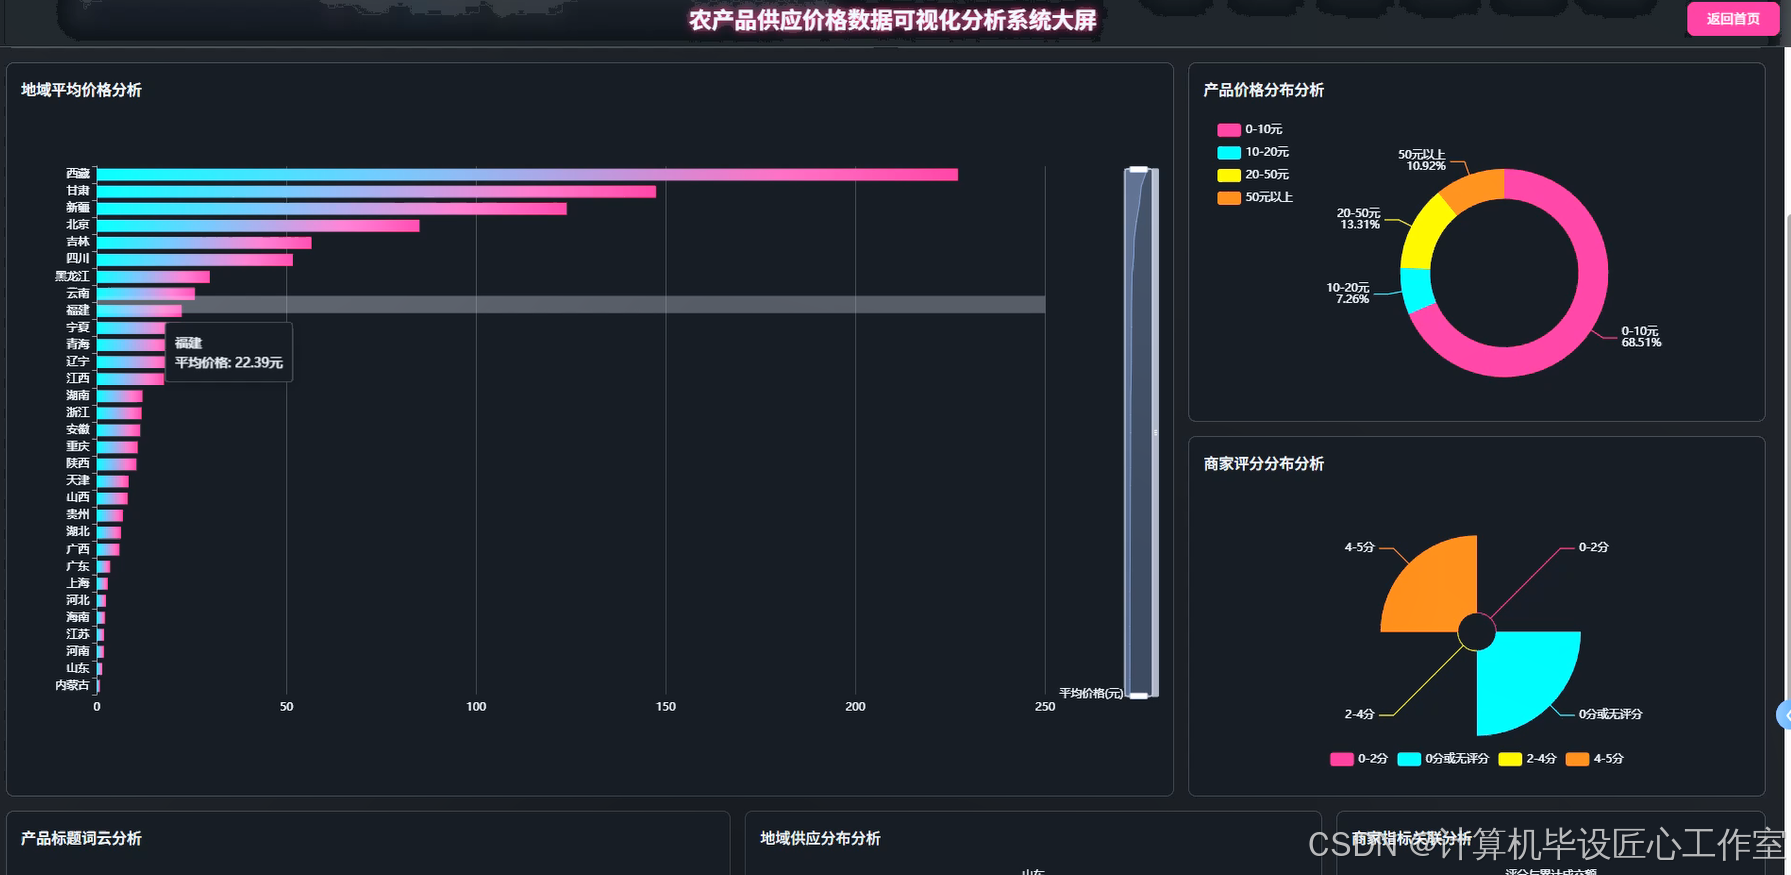1791x875 pixels.
Task: Click the 0-10元 68.51% donut label
Action: [1641, 337]
